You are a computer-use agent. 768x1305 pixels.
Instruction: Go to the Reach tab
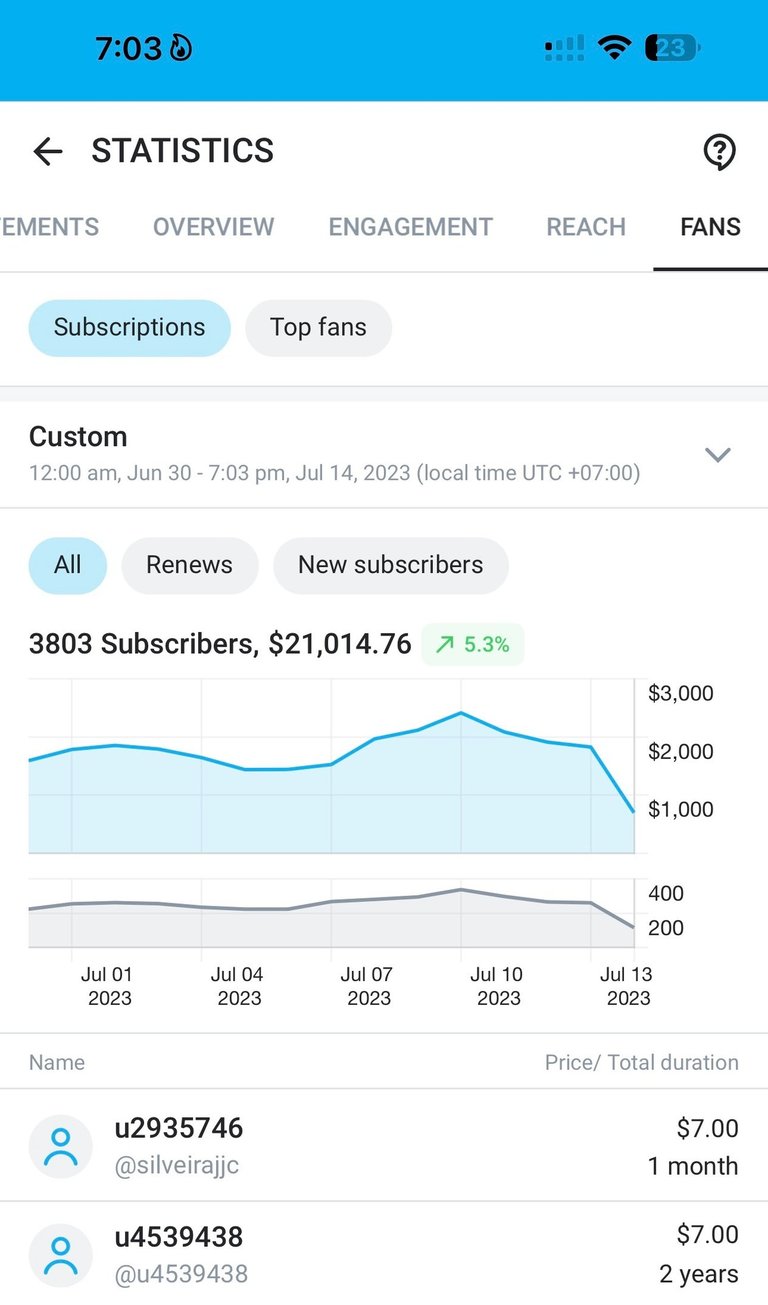pyautogui.click(x=586, y=227)
